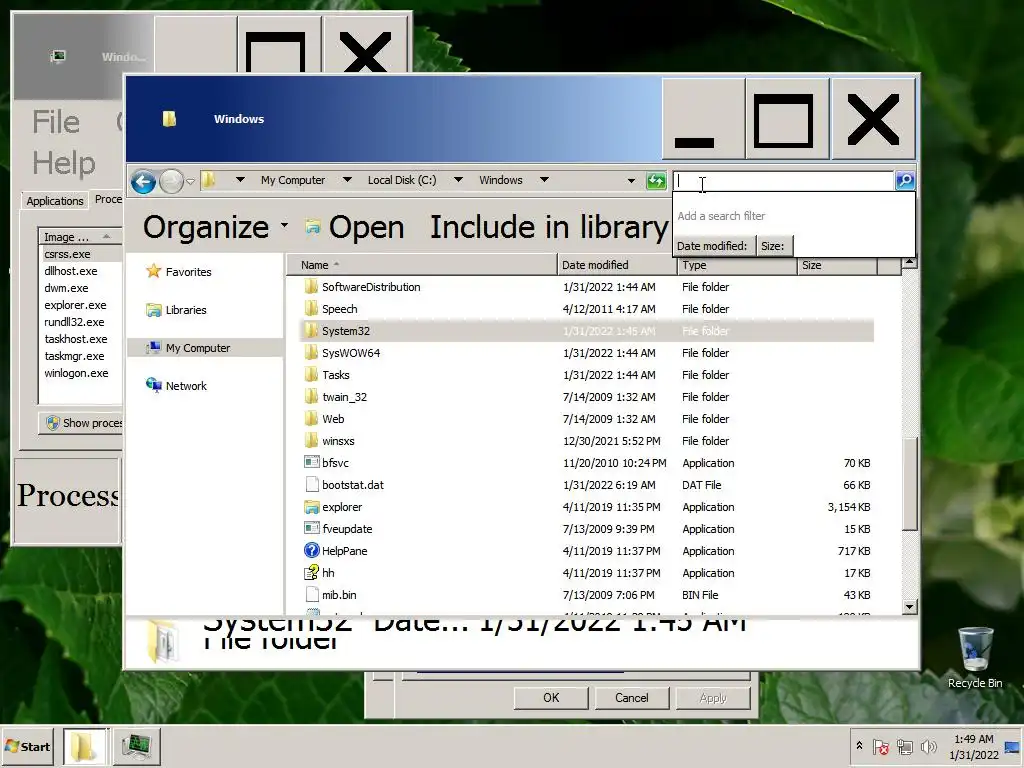Select the twain_32 folder icon
This screenshot has width=1024, height=768.
coord(312,397)
